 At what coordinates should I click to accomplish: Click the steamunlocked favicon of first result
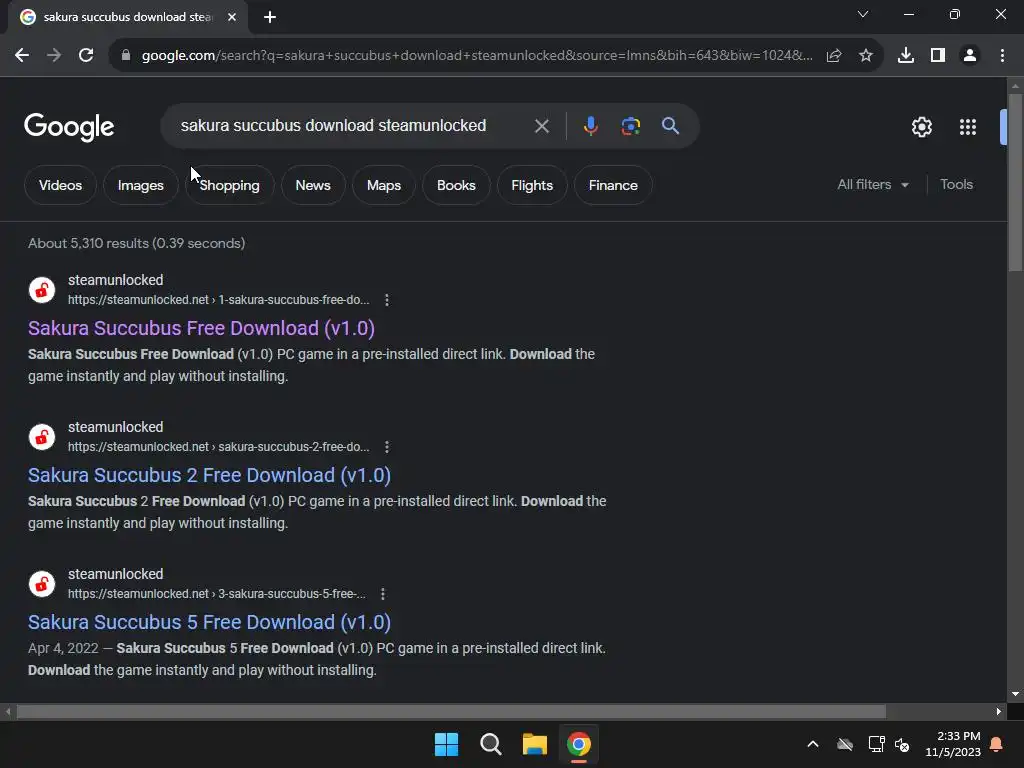coord(42,290)
